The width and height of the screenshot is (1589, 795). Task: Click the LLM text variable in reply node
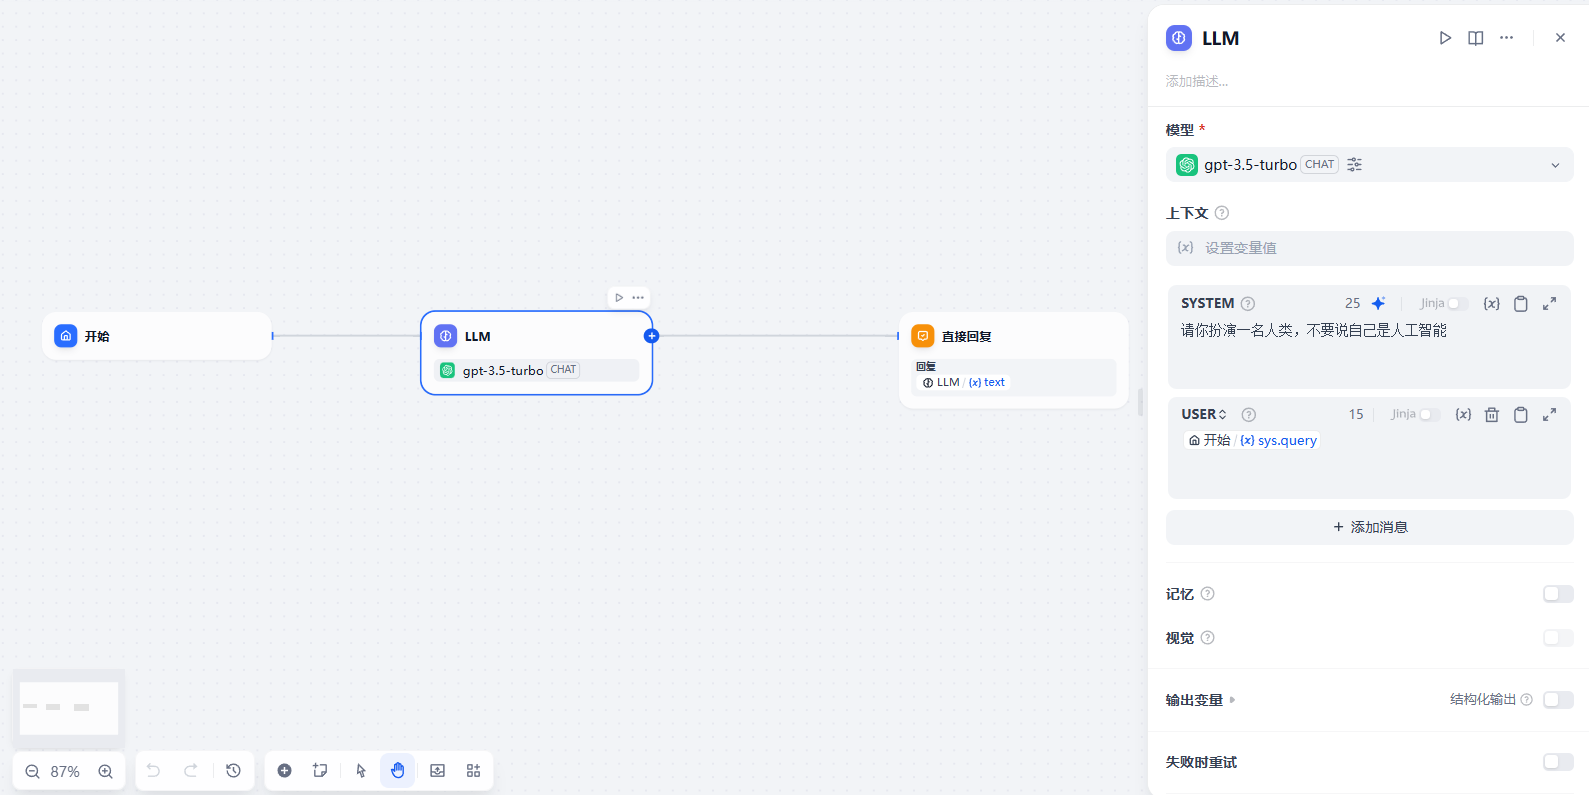point(965,382)
